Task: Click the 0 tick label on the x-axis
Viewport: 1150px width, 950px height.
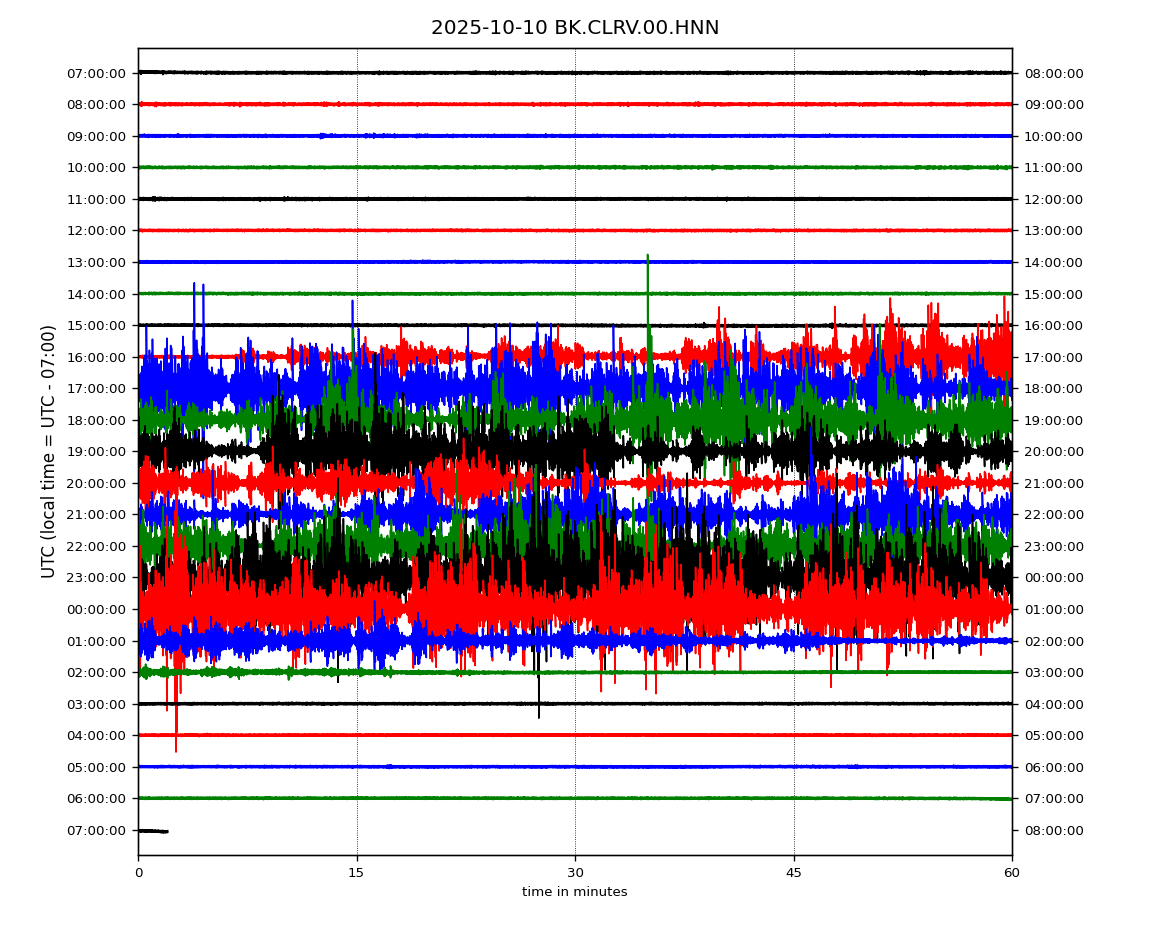Action: point(138,873)
